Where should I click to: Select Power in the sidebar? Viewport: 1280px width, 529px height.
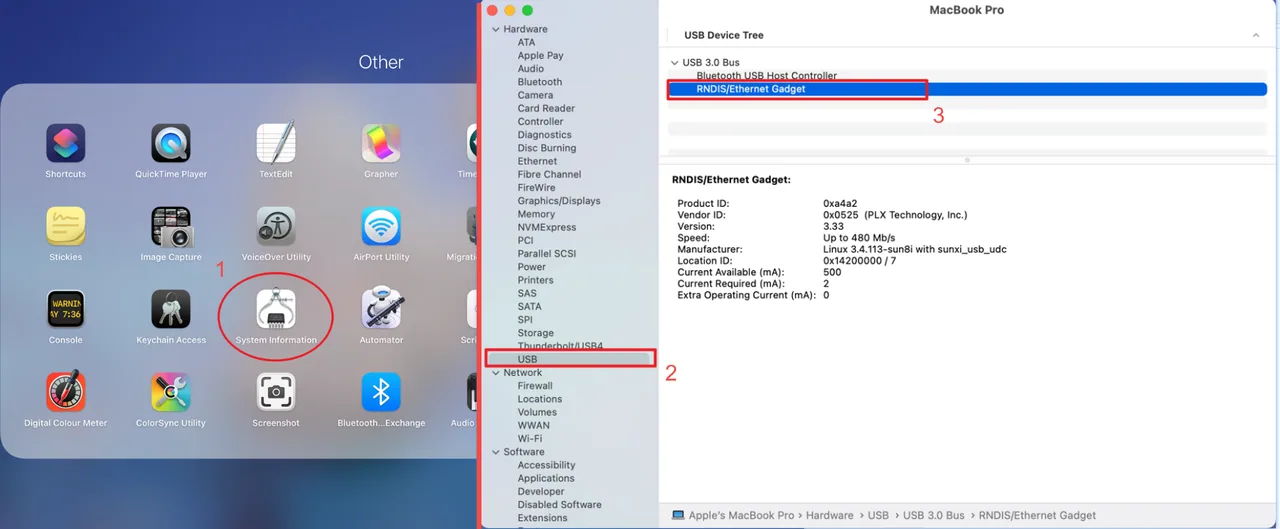pyautogui.click(x=532, y=267)
